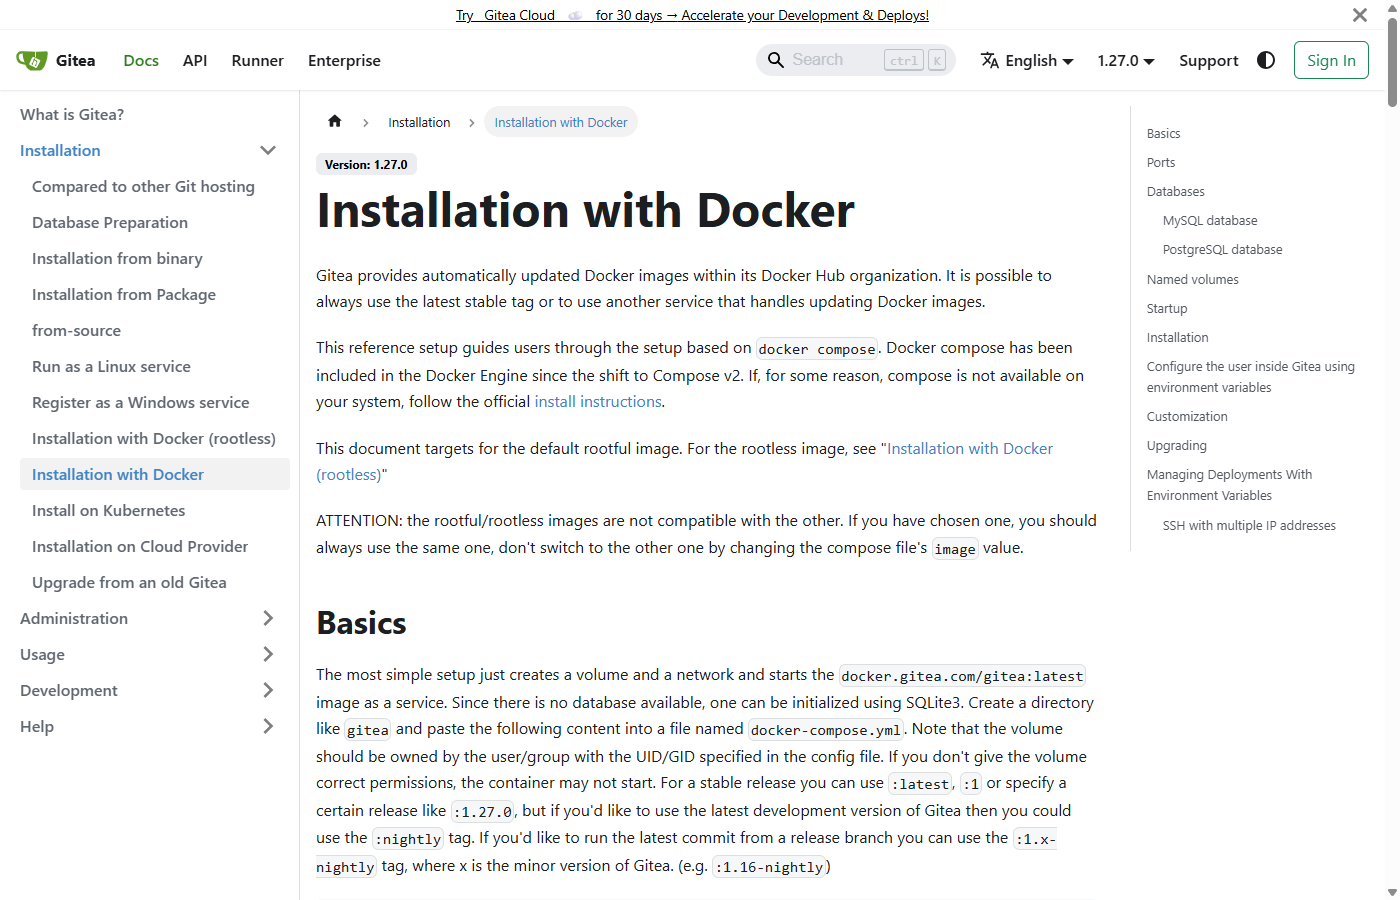This screenshot has width=1400, height=900.
Task: Open the Gitea Cloud trial banner link
Action: click(692, 15)
